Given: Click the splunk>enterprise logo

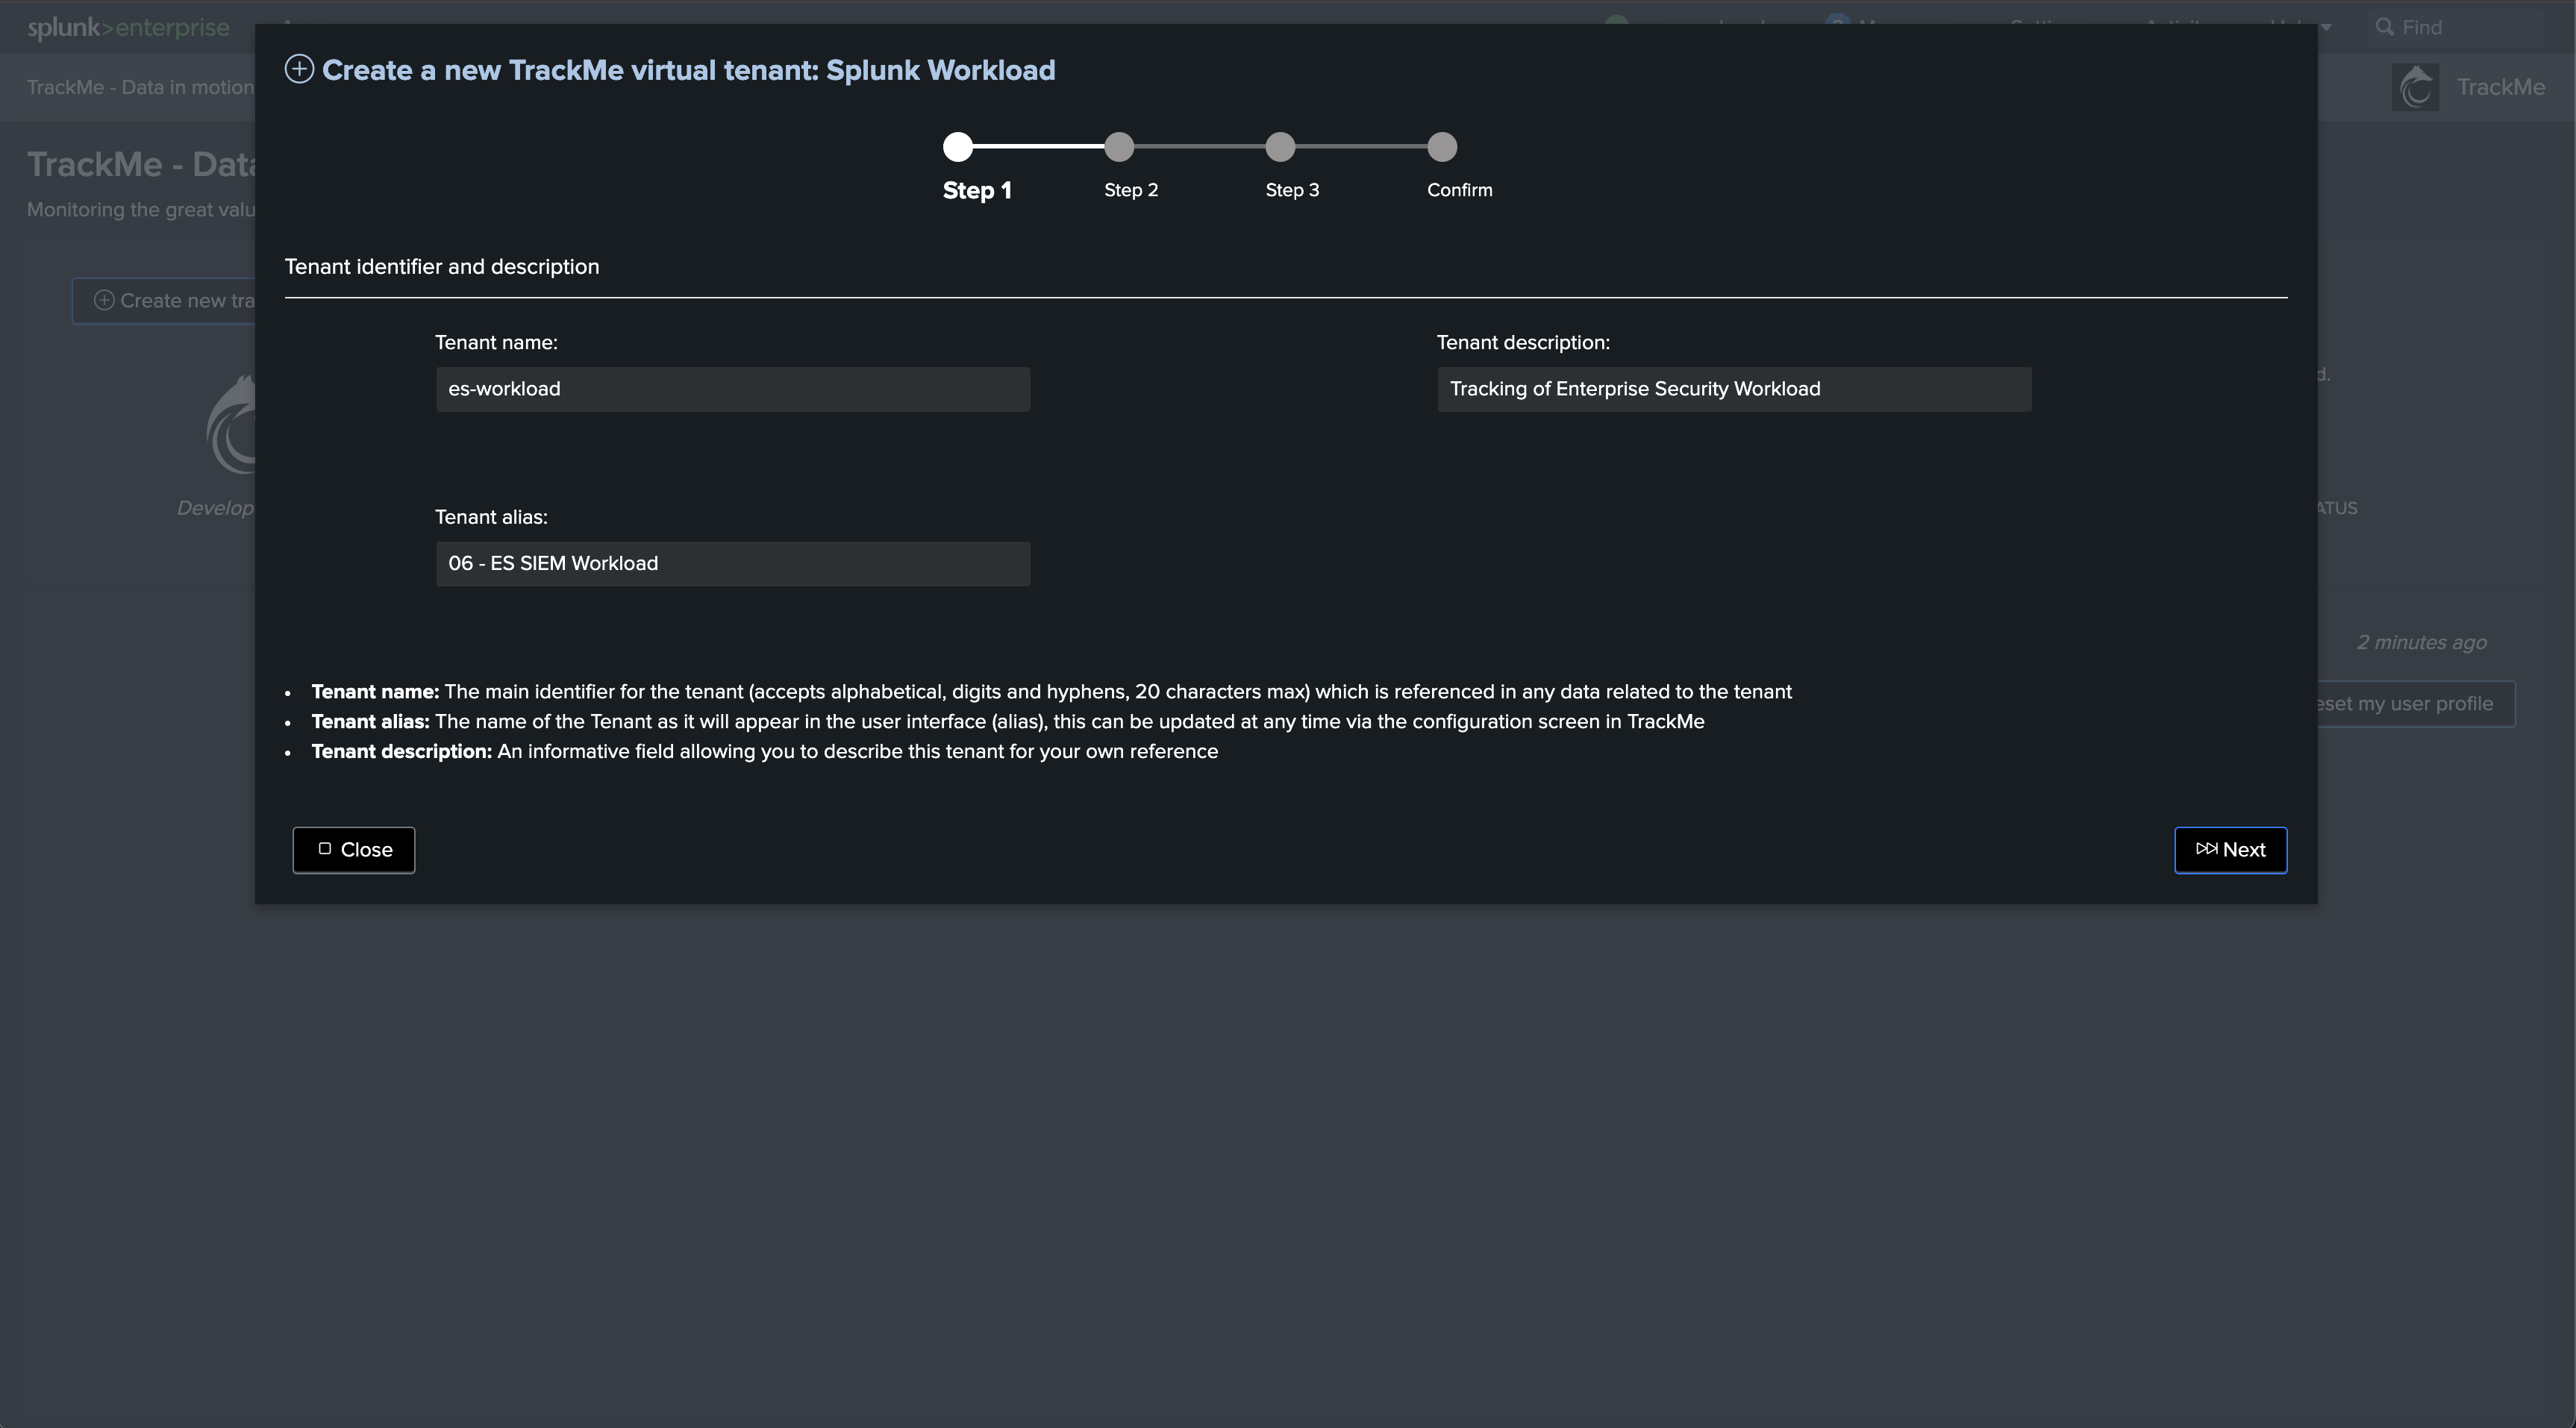Looking at the screenshot, I should coord(128,27).
